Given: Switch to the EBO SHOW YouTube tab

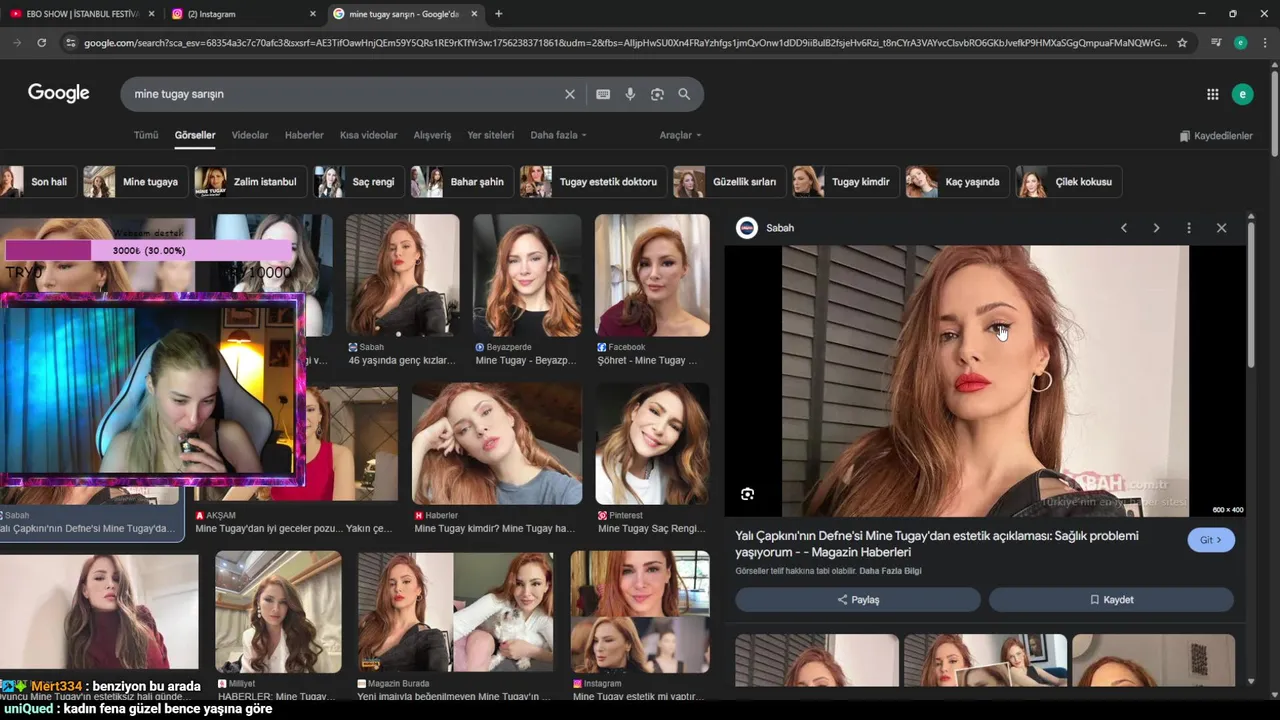Looking at the screenshot, I should (82, 14).
